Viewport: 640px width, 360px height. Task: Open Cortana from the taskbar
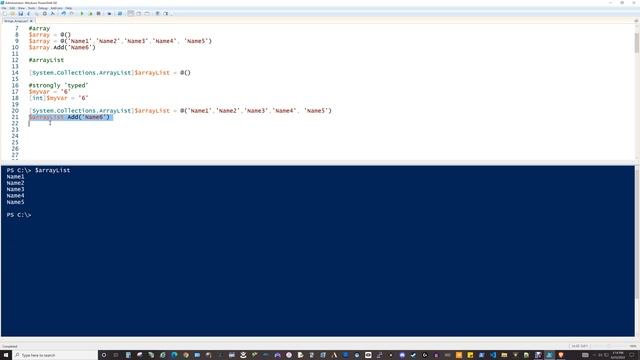point(104,355)
